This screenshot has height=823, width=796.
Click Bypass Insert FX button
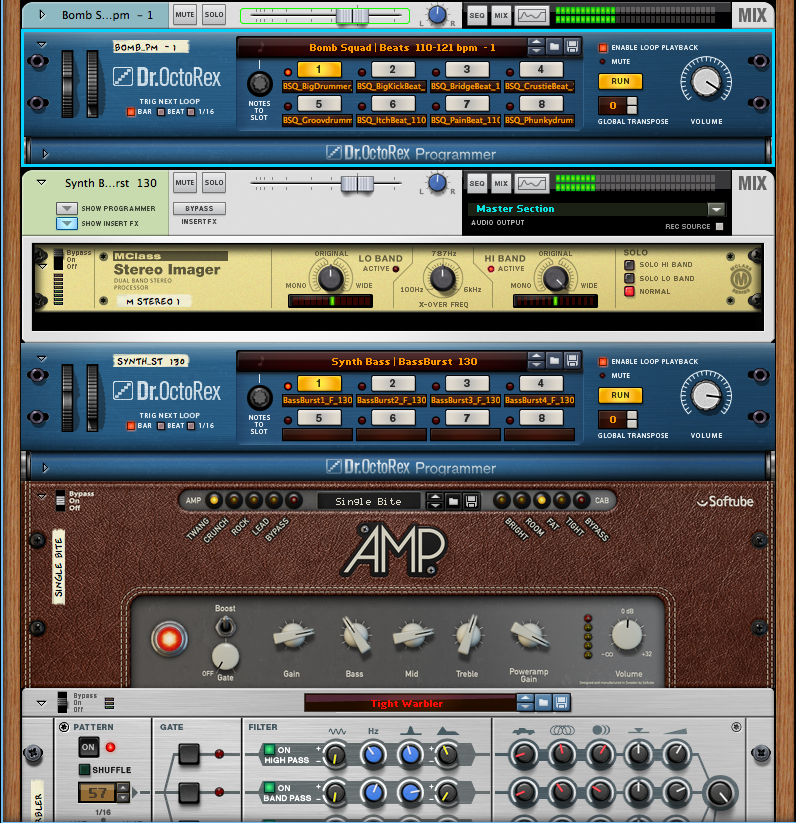[199, 209]
